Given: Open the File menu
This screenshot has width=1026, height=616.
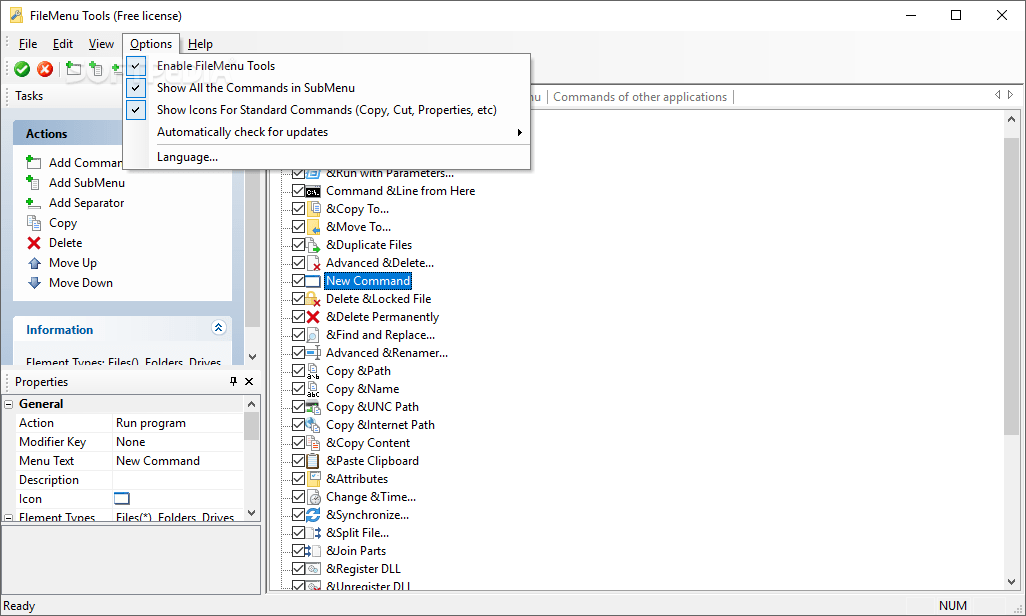Looking at the screenshot, I should click(27, 44).
